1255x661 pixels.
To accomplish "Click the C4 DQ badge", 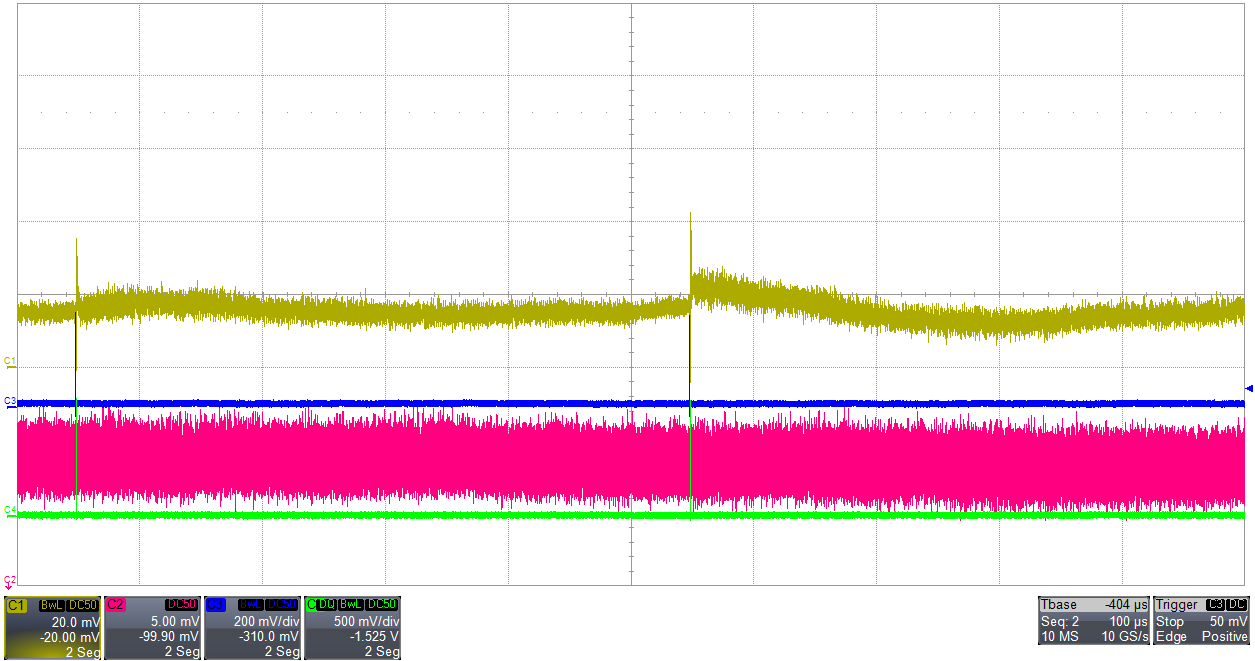I will (326, 605).
